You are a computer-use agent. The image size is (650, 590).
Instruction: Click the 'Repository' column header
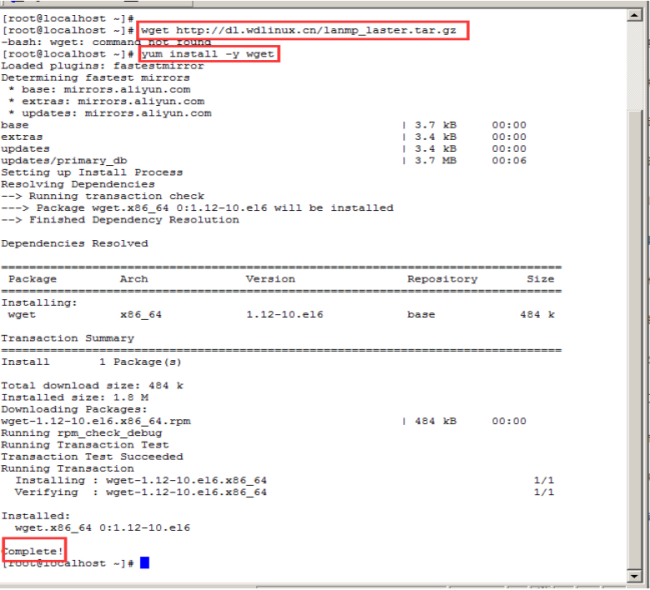coord(441,279)
